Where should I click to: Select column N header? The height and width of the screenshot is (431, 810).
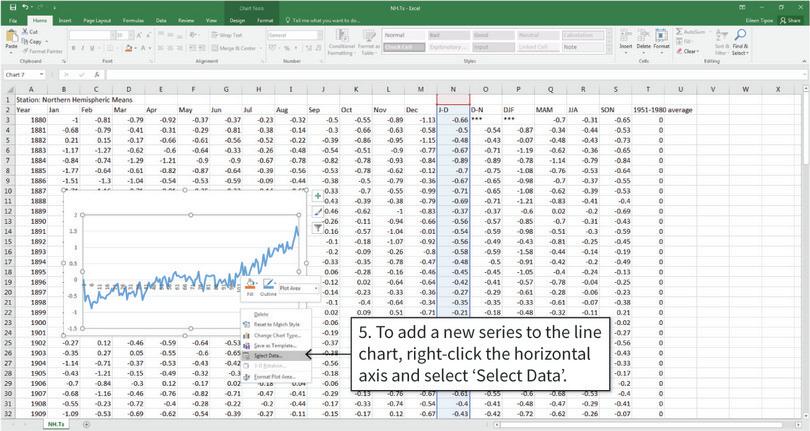(x=453, y=89)
